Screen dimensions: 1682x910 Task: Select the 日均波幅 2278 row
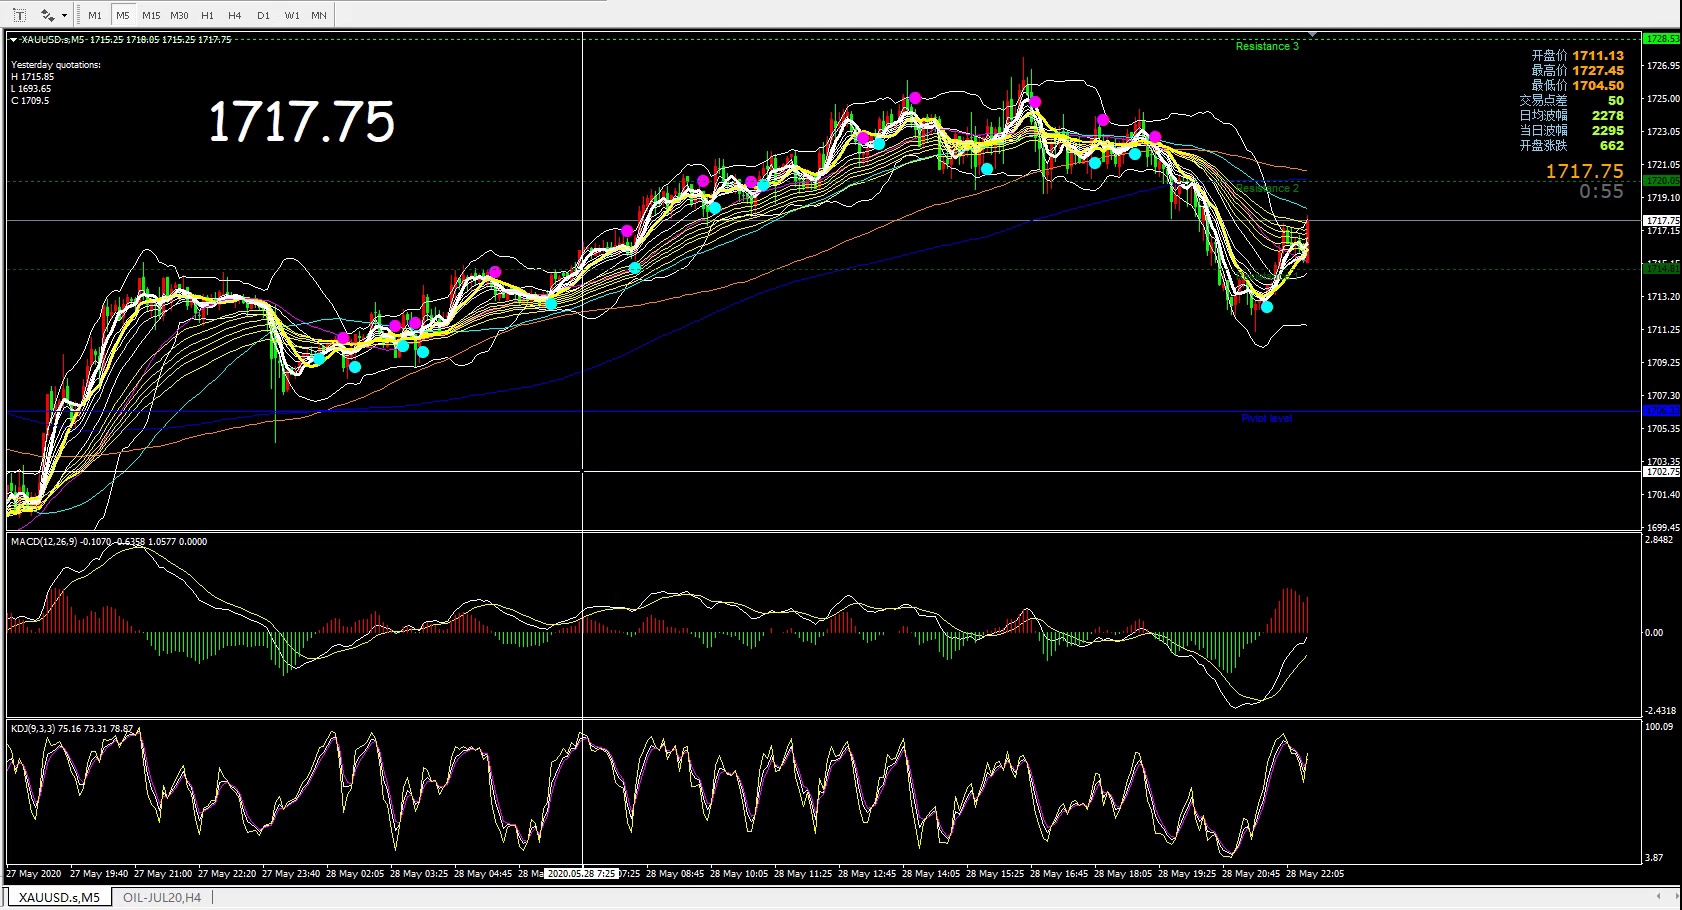pos(1571,116)
